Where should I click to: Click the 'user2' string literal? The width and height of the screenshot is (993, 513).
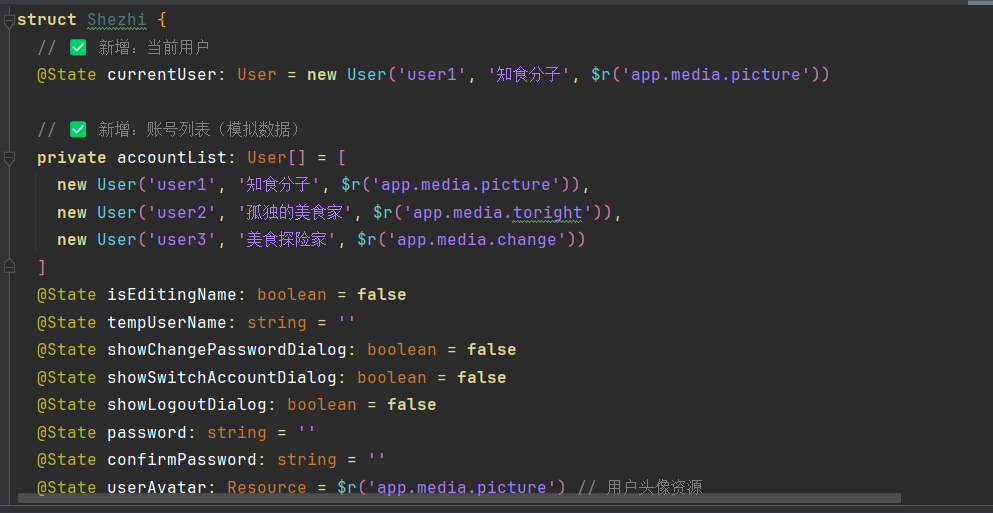point(182,212)
